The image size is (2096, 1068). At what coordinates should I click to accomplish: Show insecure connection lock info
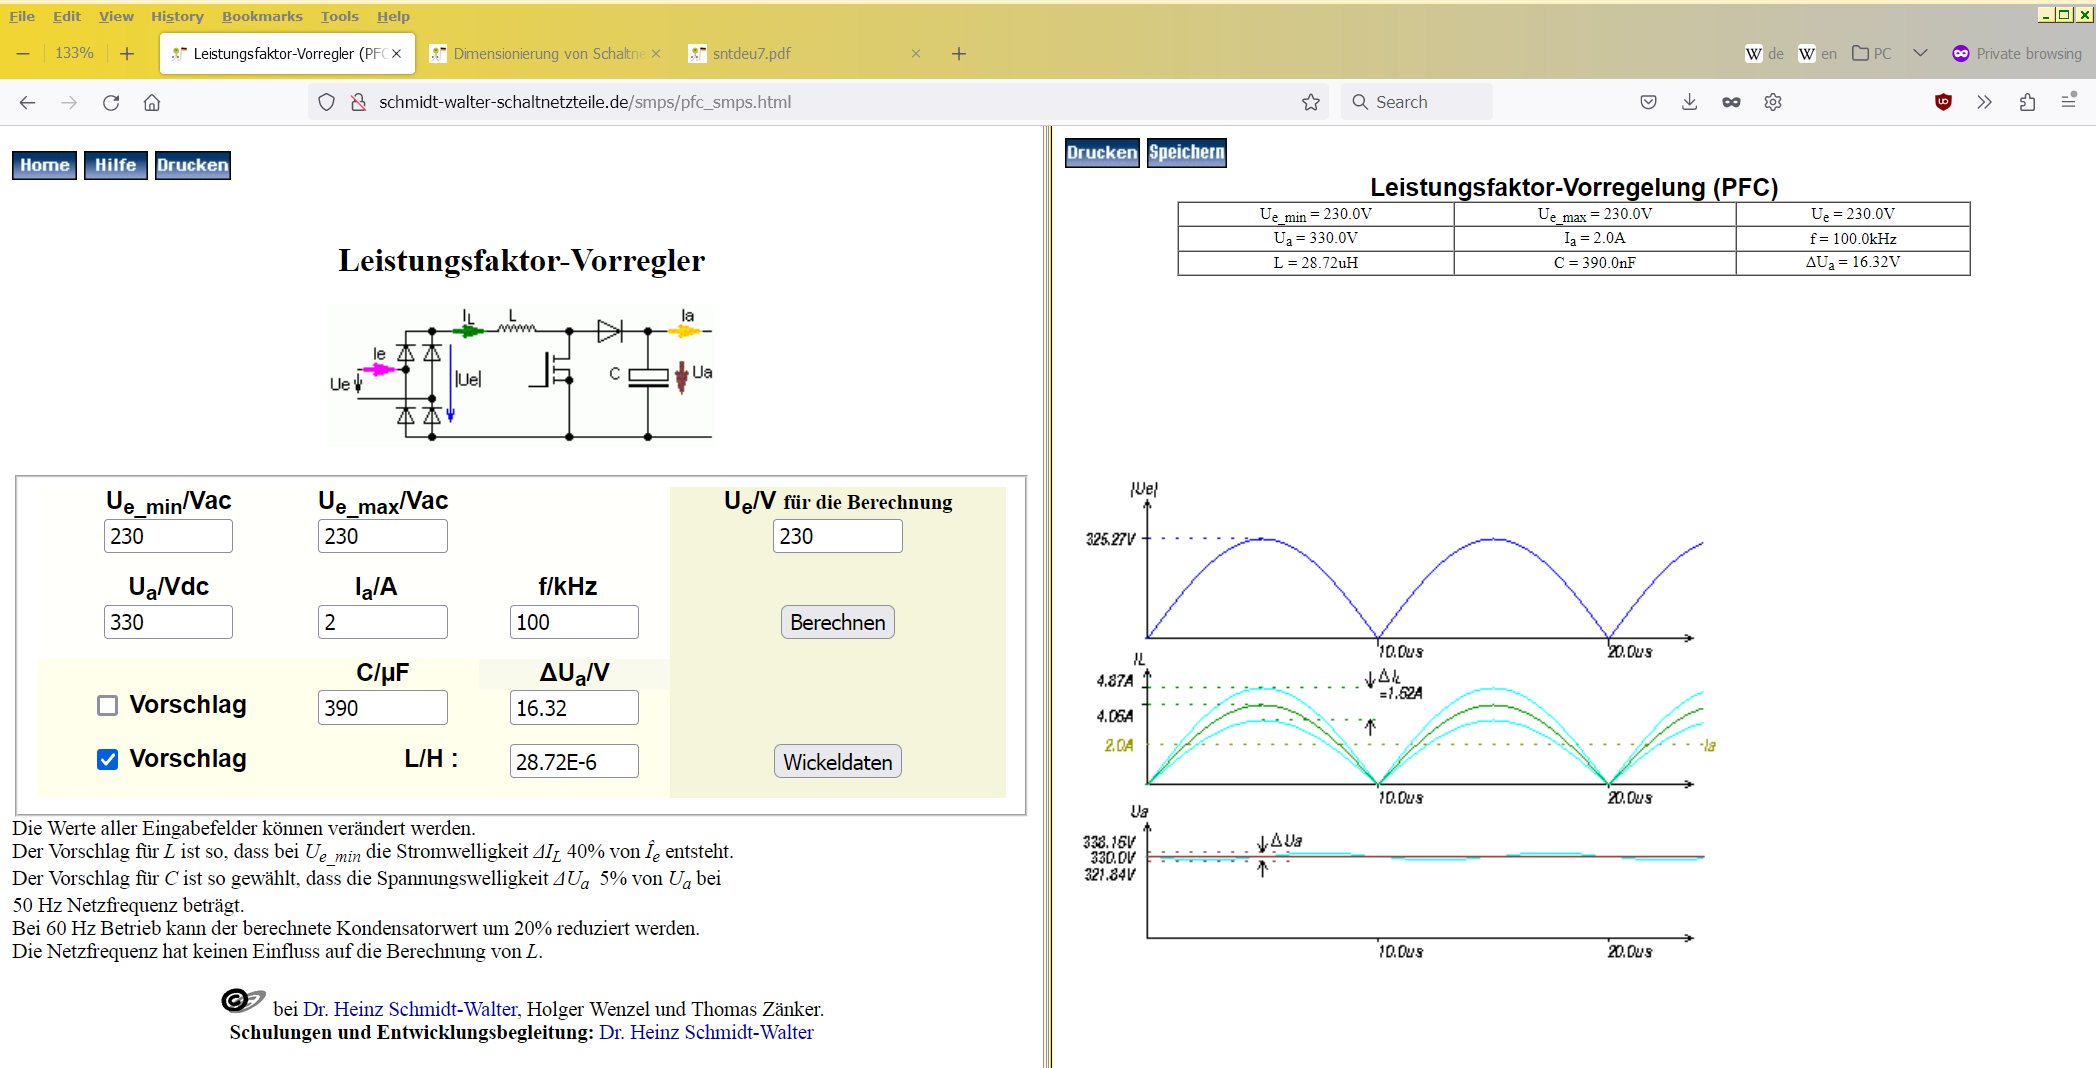tap(358, 102)
